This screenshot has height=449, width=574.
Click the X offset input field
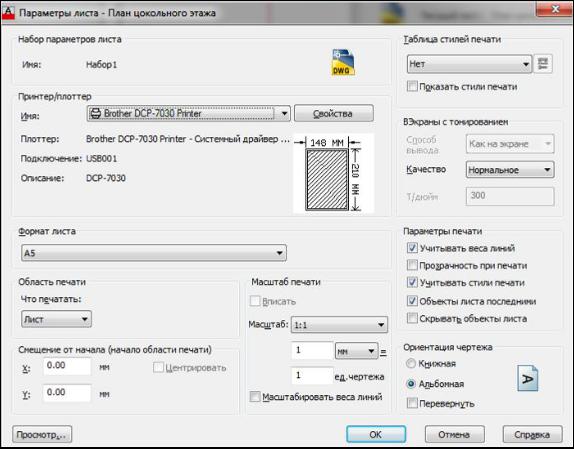(x=67, y=366)
